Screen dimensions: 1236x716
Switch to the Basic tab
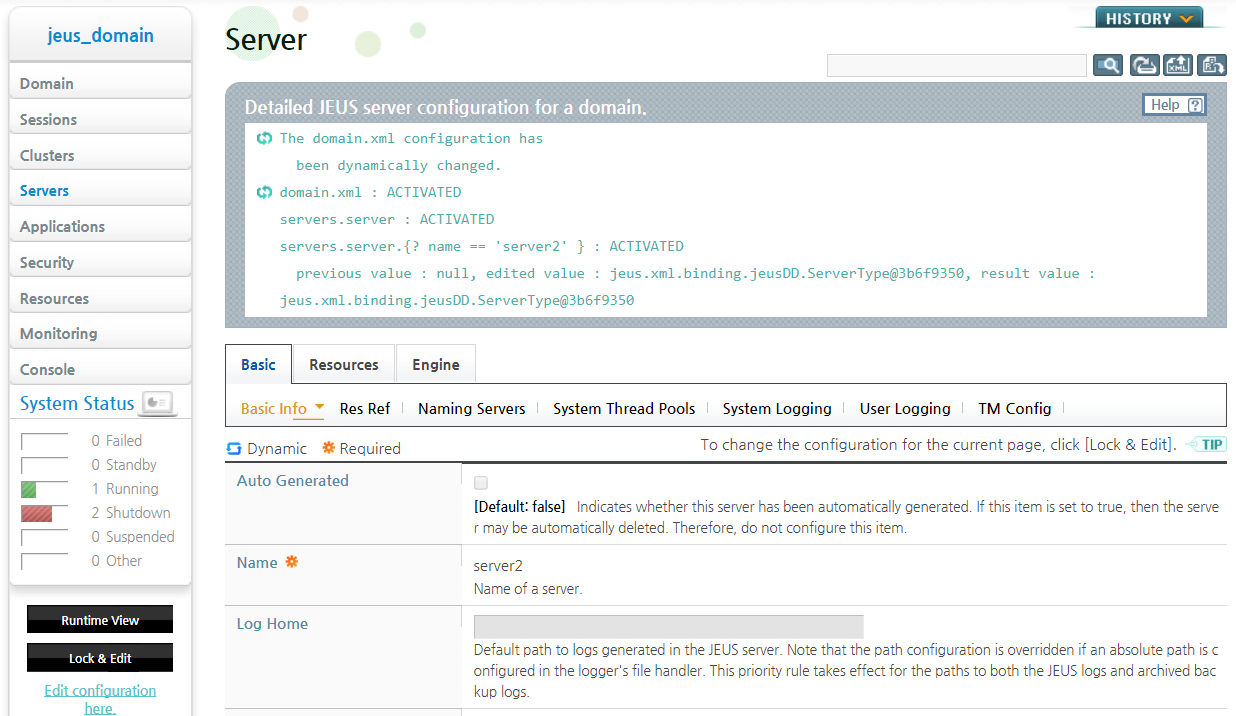[x=258, y=365]
